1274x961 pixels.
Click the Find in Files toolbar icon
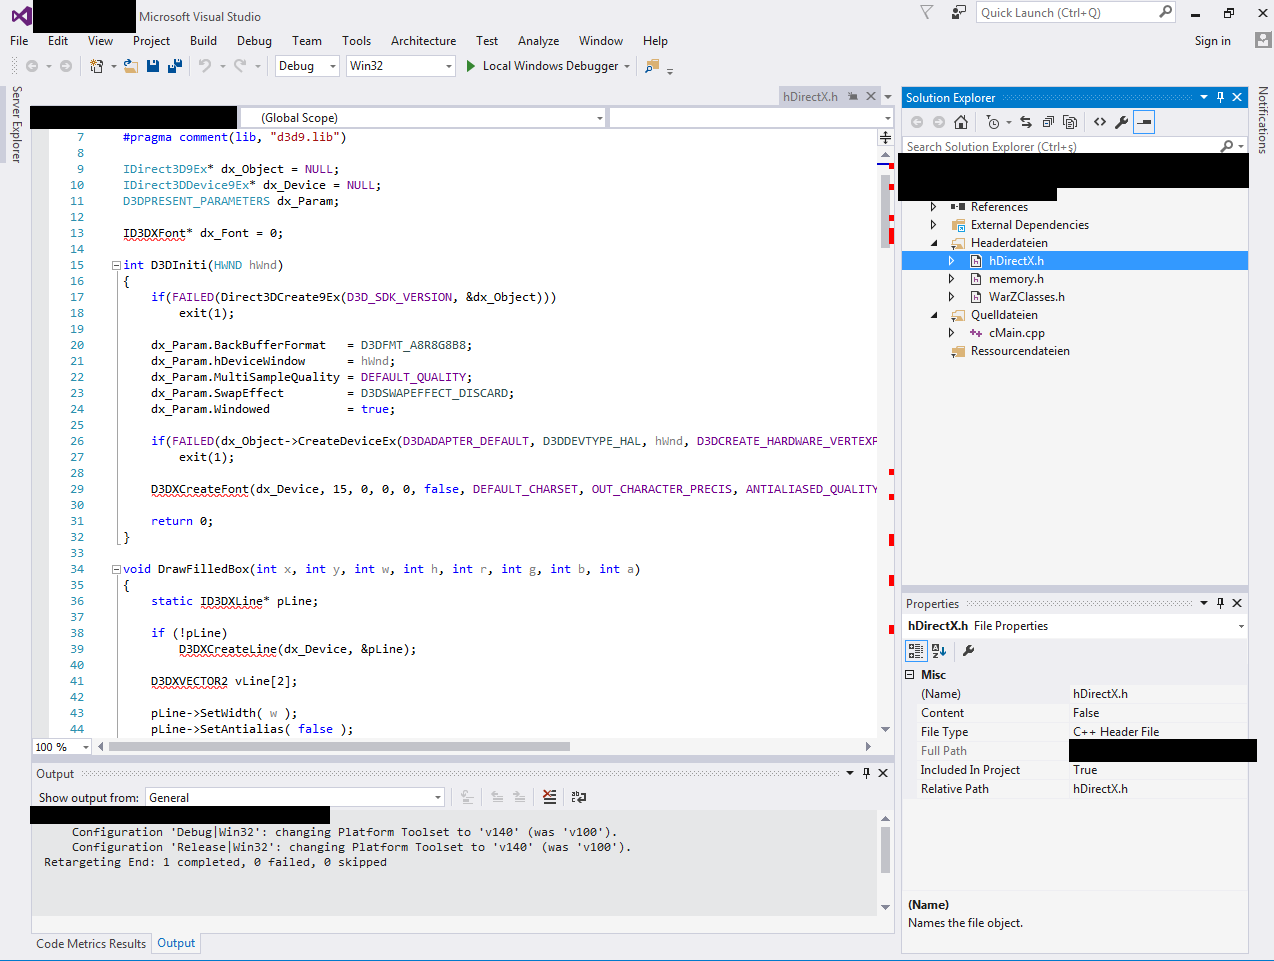[652, 66]
